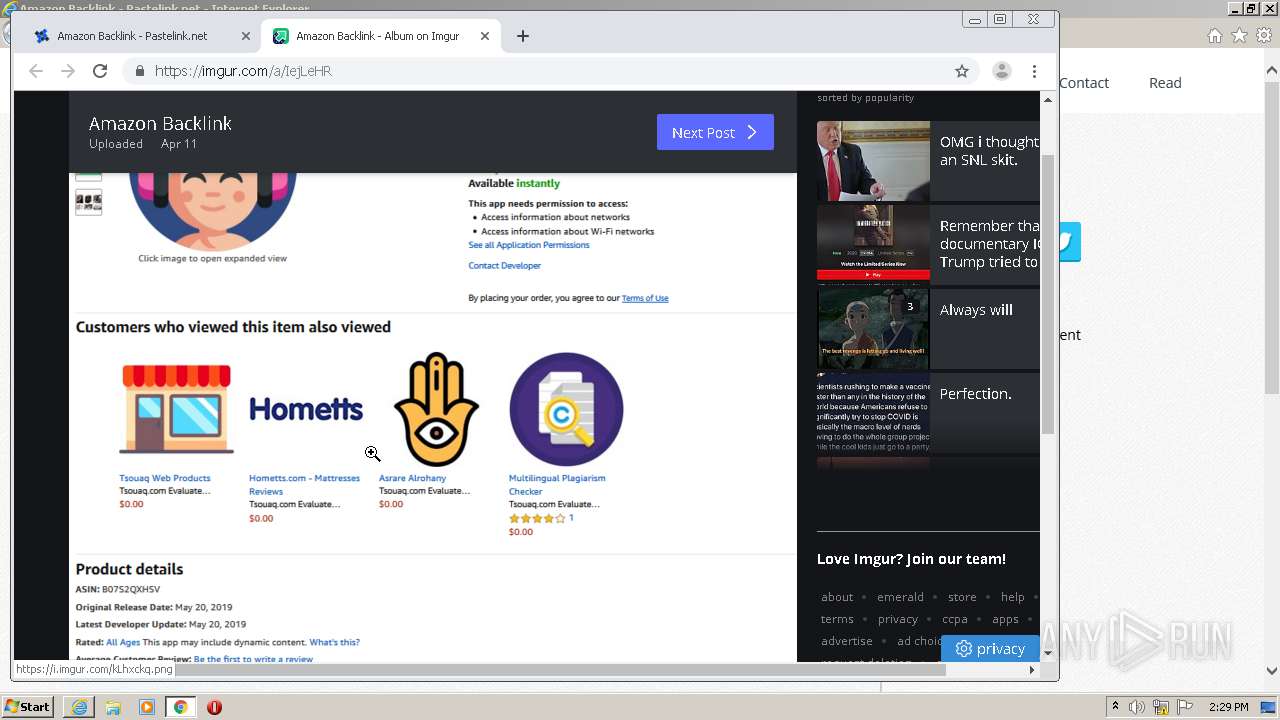Click Internet Explorer home icon
Viewport: 1280px width, 720px height.
(x=1214, y=35)
